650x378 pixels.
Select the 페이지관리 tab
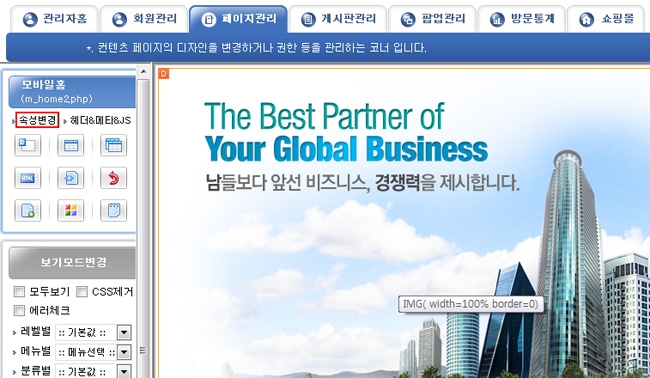click(x=238, y=19)
